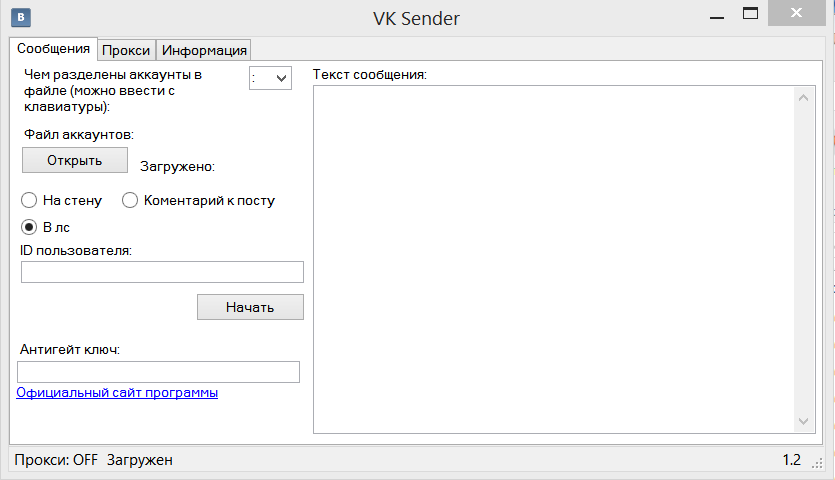Click the message box scroll-down arrow
This screenshot has width=835, height=480.
(803, 422)
